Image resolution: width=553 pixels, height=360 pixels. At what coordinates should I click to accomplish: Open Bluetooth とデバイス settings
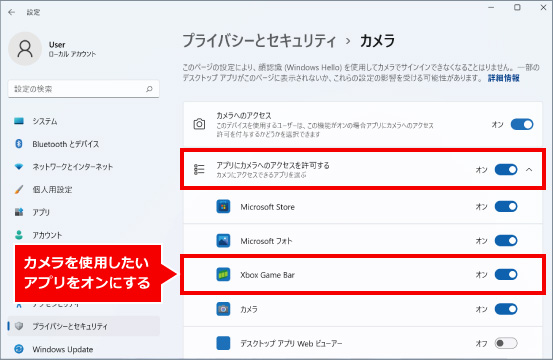(84, 144)
